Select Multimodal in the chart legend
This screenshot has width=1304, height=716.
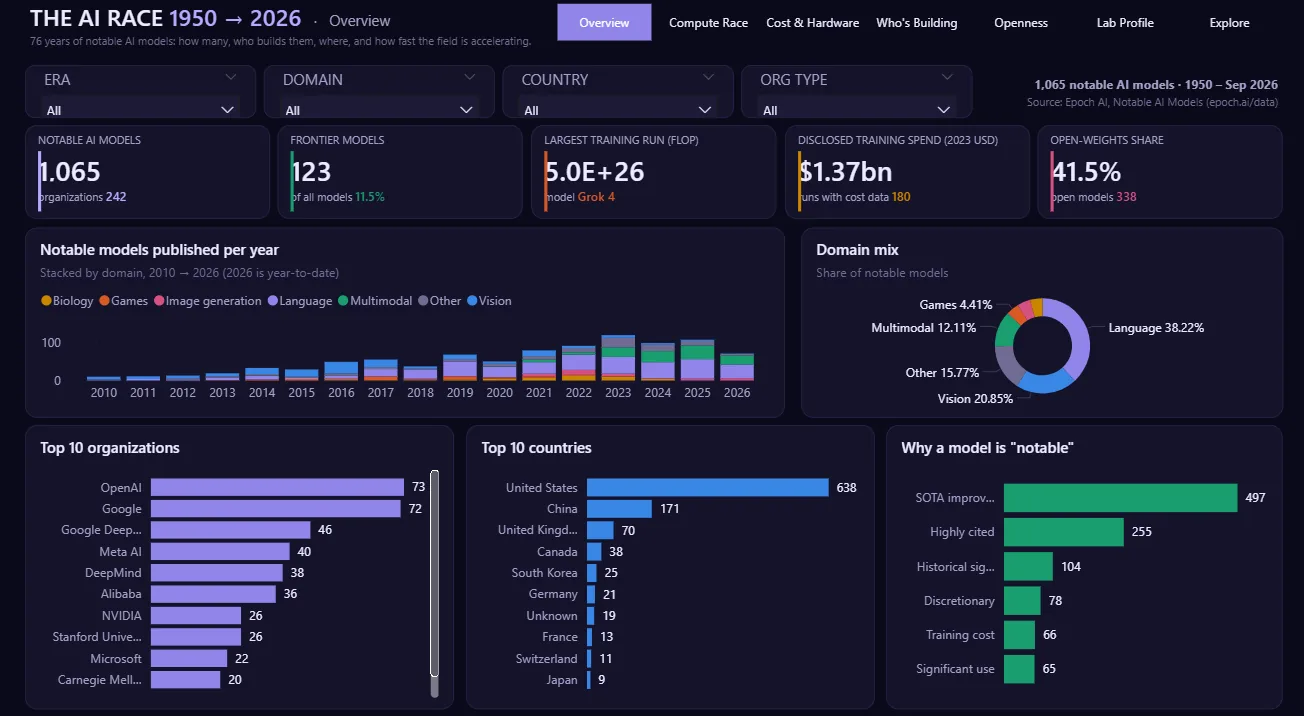click(375, 301)
